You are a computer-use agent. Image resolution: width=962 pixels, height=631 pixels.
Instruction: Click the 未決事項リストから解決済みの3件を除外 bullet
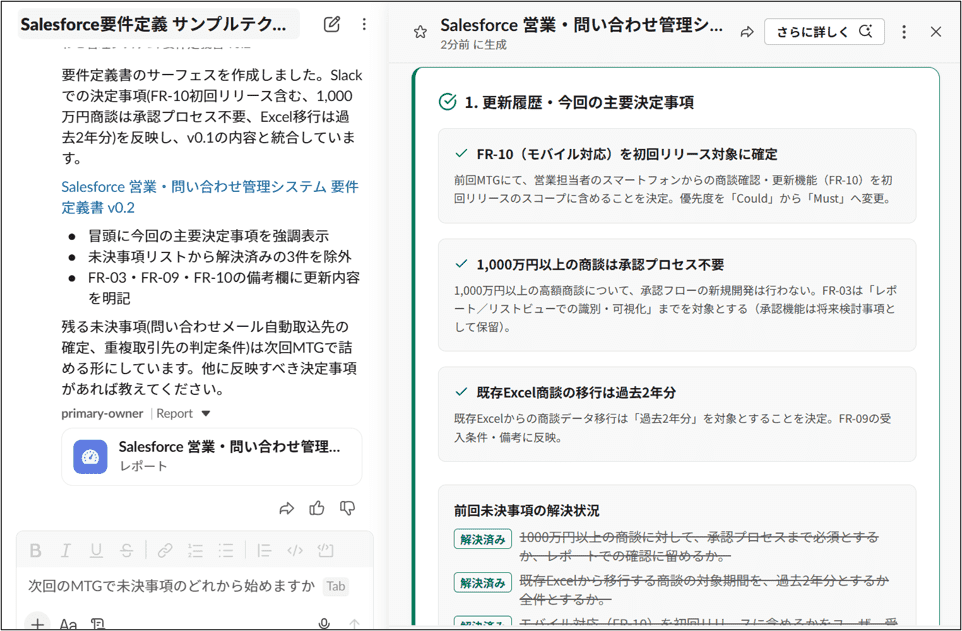click(220, 257)
